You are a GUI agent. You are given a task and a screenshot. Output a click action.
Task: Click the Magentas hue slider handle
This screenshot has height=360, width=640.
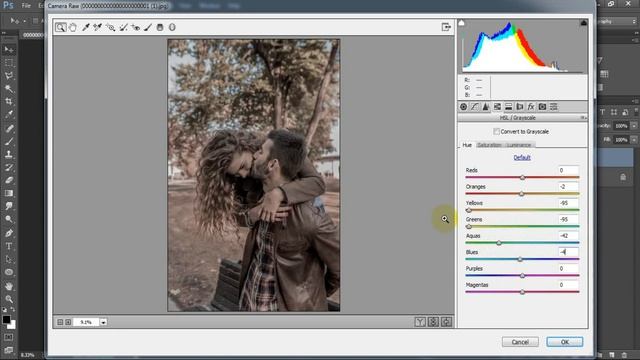[522, 292]
